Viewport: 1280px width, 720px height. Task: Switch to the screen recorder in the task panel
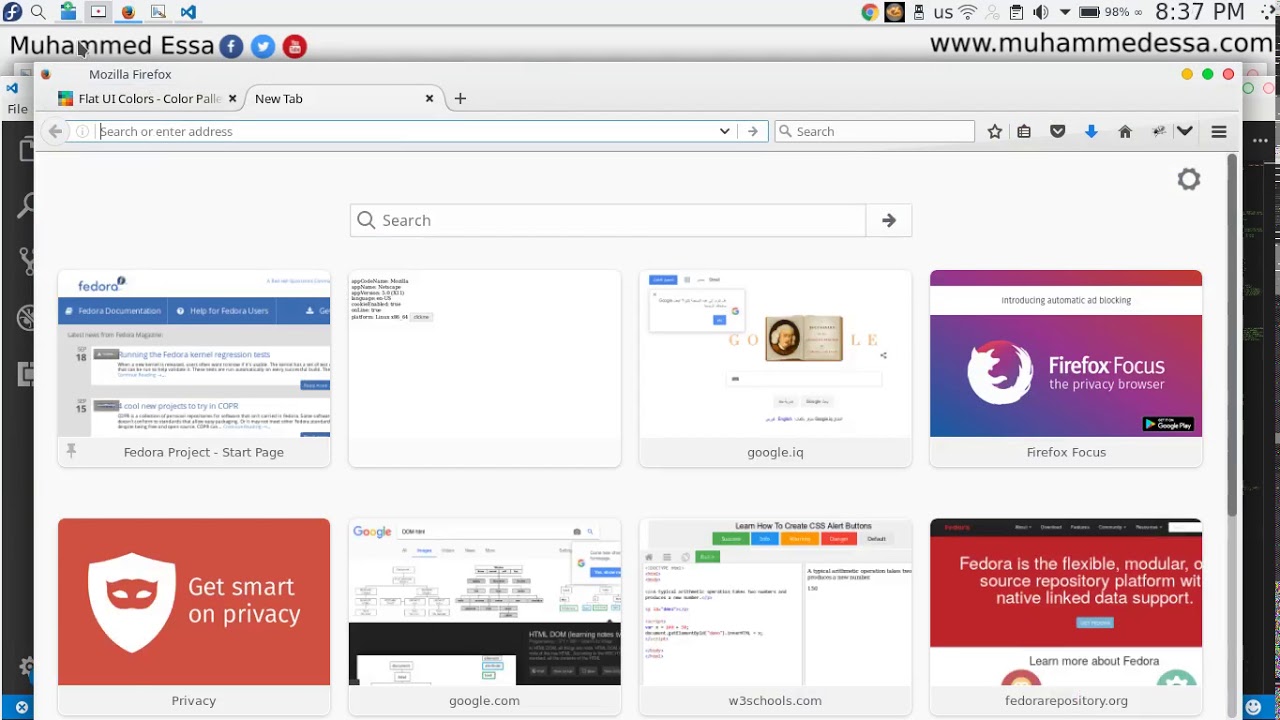point(98,12)
